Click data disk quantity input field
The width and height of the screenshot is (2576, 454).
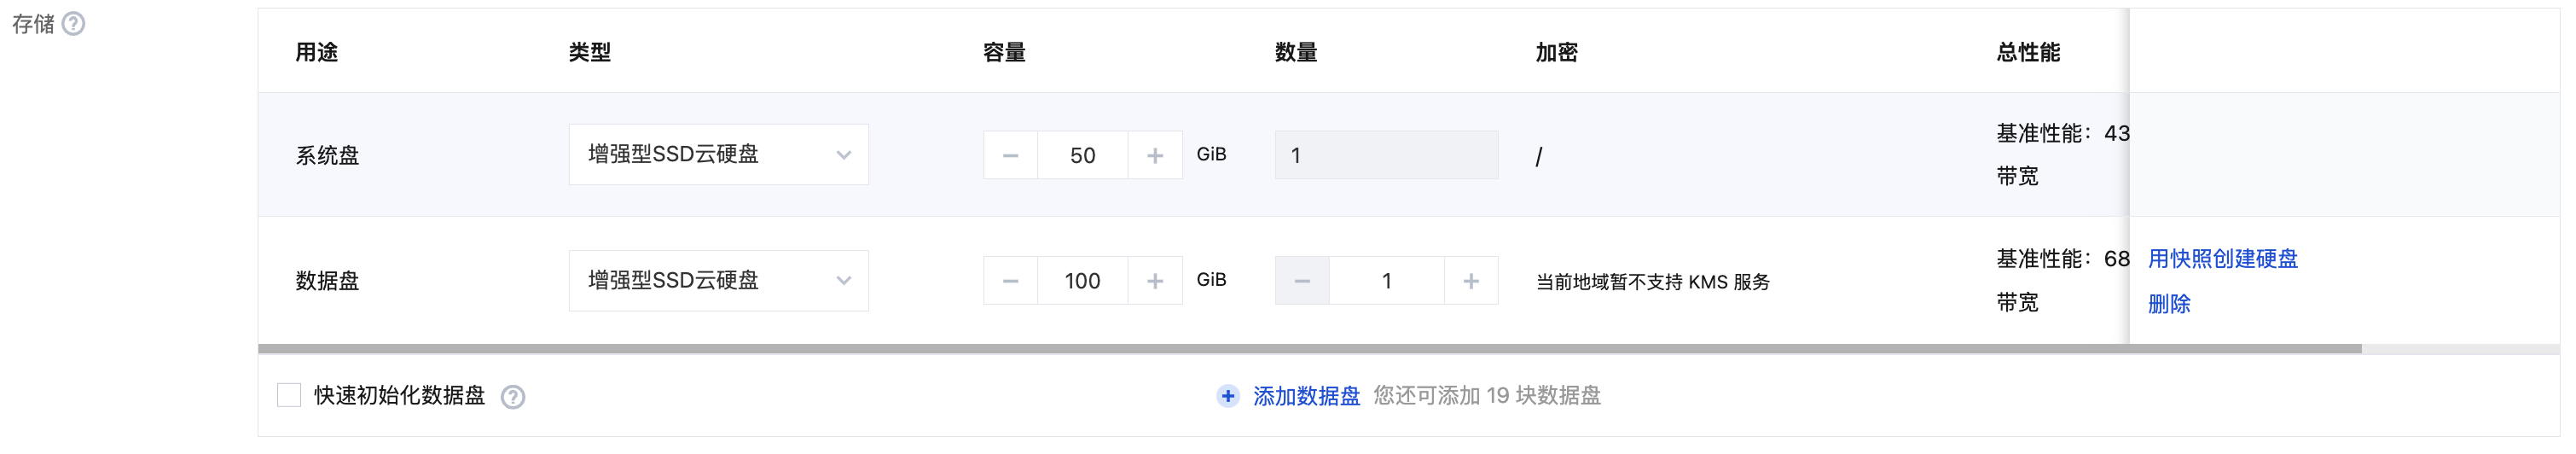click(1386, 282)
